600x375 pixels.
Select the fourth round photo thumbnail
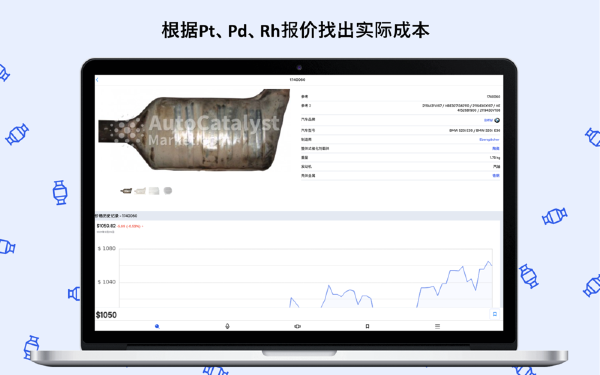pos(168,190)
